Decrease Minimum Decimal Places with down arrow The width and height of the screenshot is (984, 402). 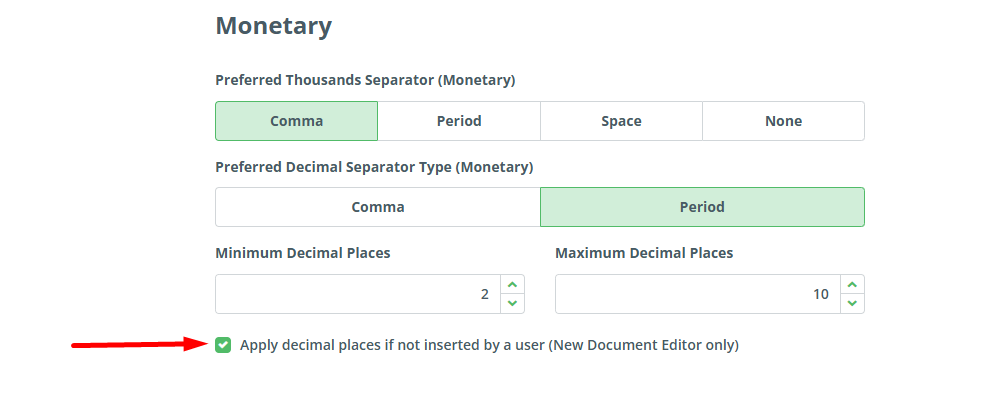[x=512, y=302]
